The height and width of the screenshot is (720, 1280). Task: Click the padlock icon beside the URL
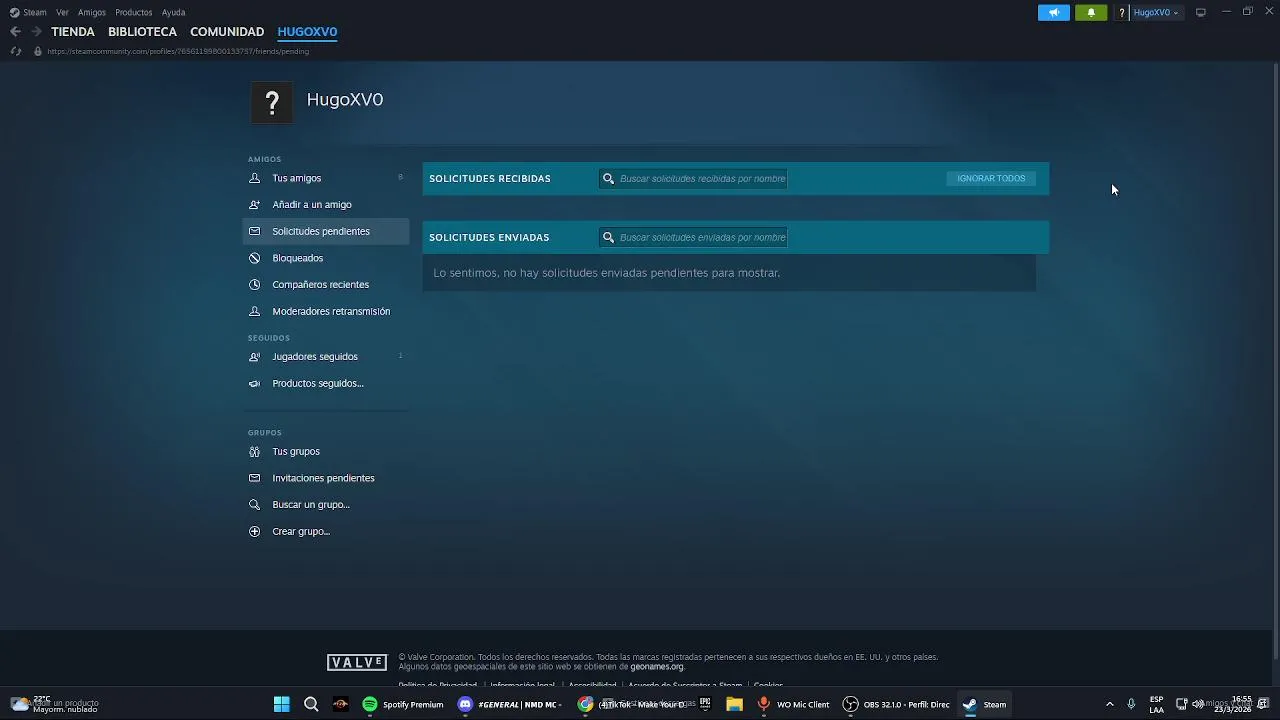click(x=38, y=51)
